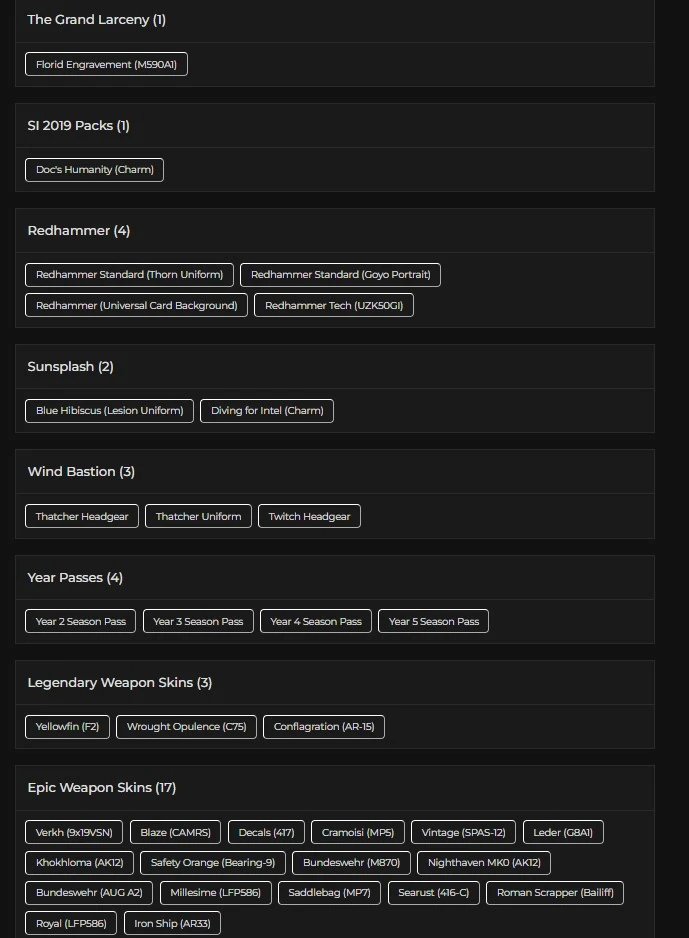689x938 pixels.
Task: Click the Florid Engravement (M590A1) tag
Action: pyautogui.click(x=106, y=65)
